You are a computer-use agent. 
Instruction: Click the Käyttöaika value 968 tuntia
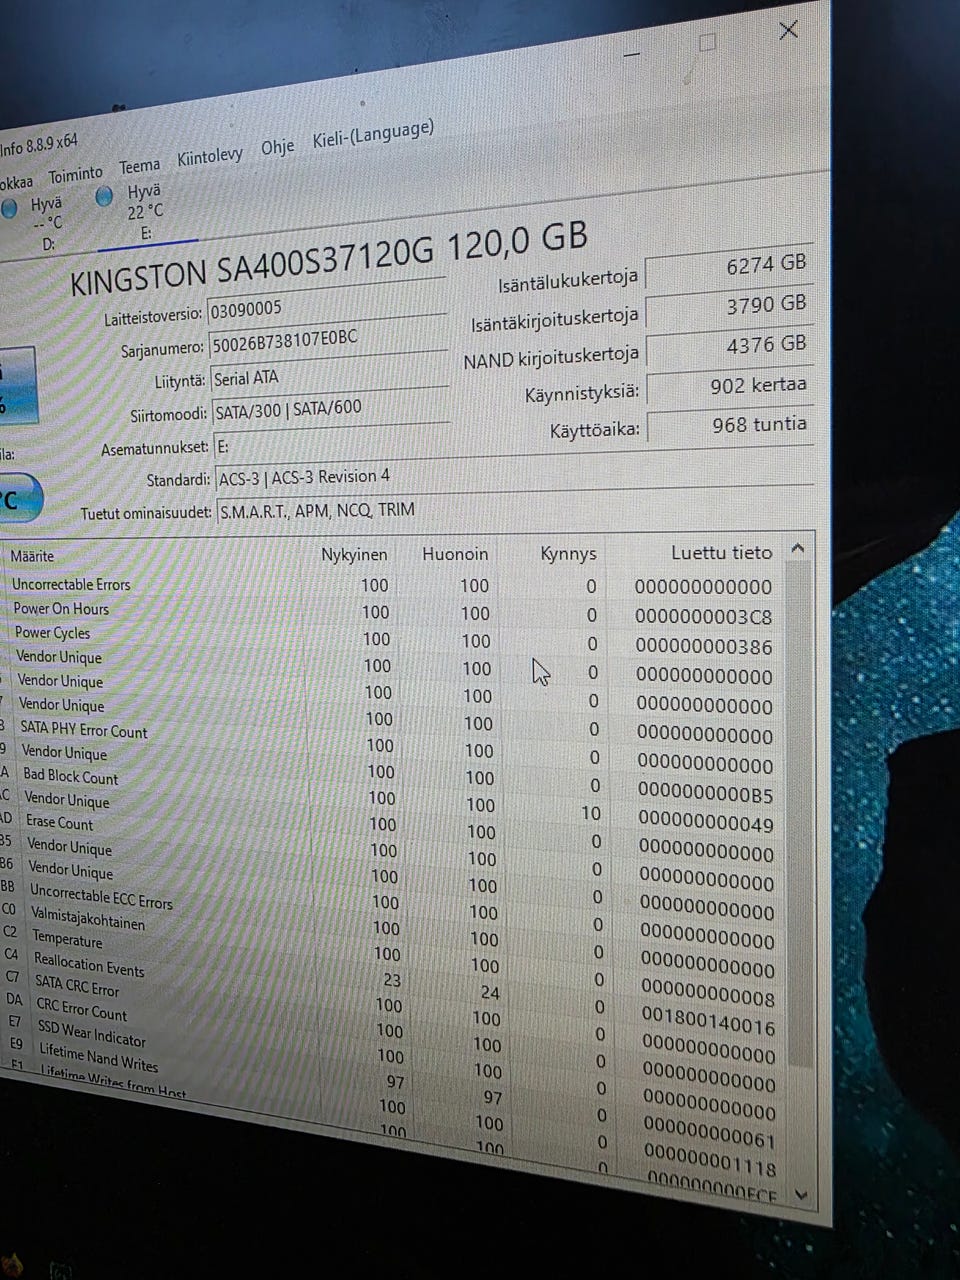coord(731,426)
